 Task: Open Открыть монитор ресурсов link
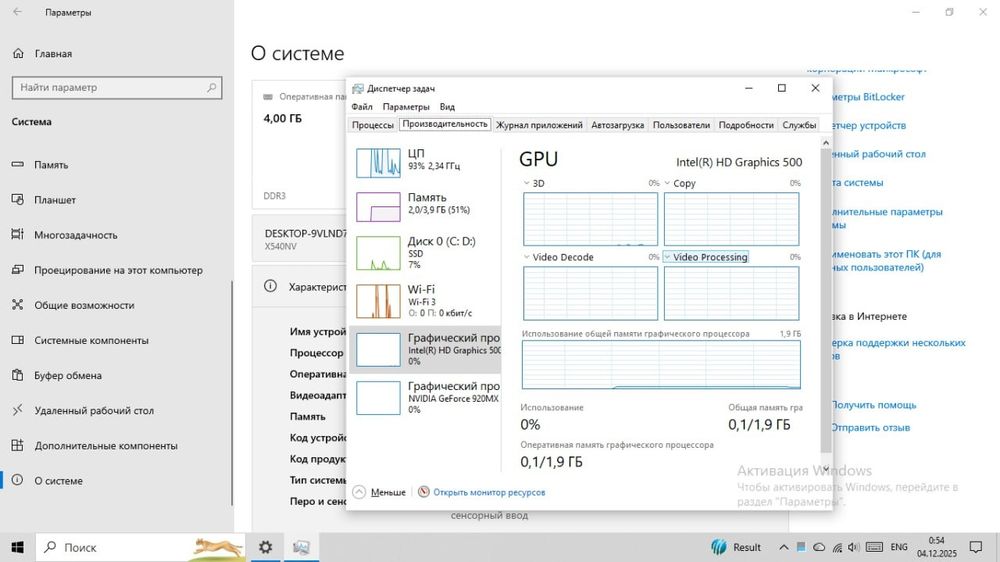489,492
